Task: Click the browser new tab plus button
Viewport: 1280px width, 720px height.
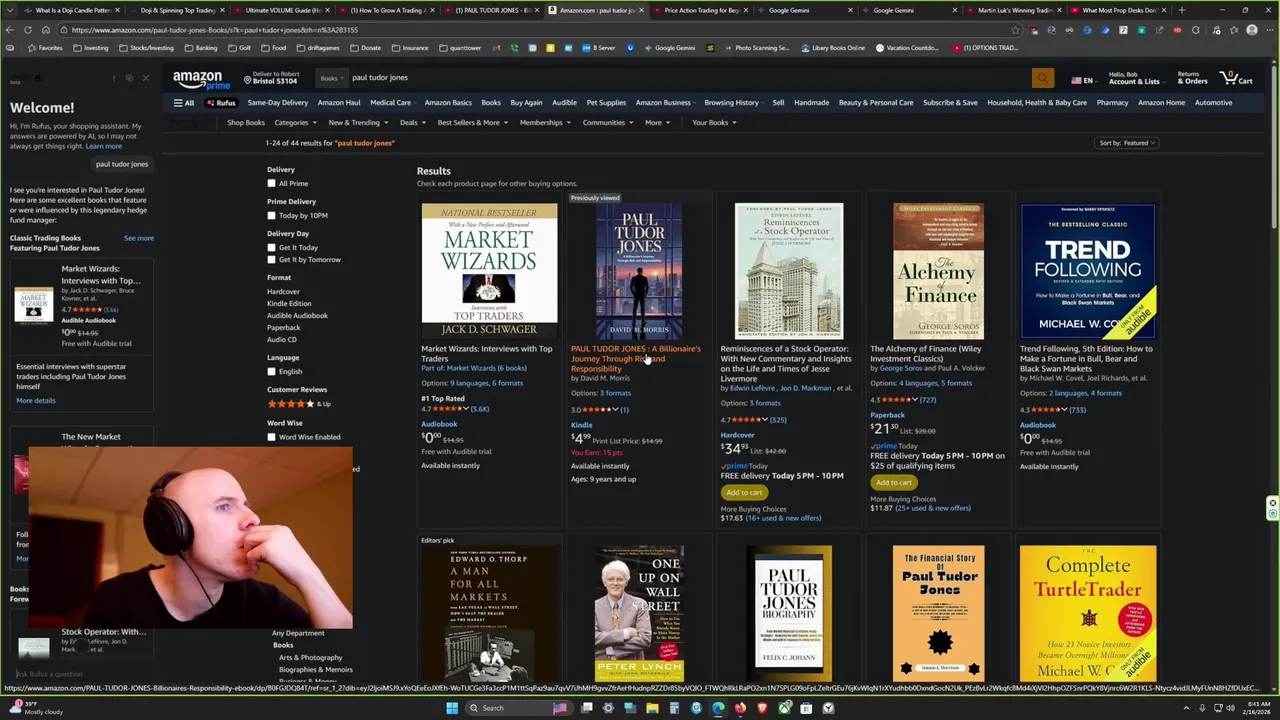Action: click(1182, 10)
